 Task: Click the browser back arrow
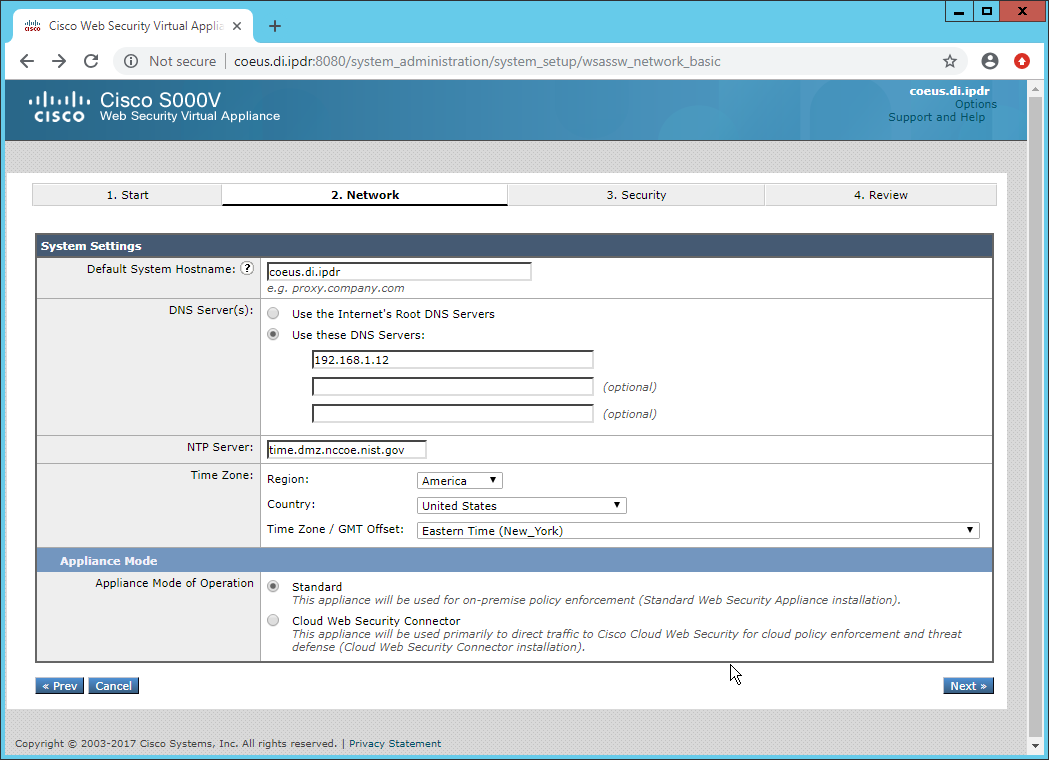point(27,62)
